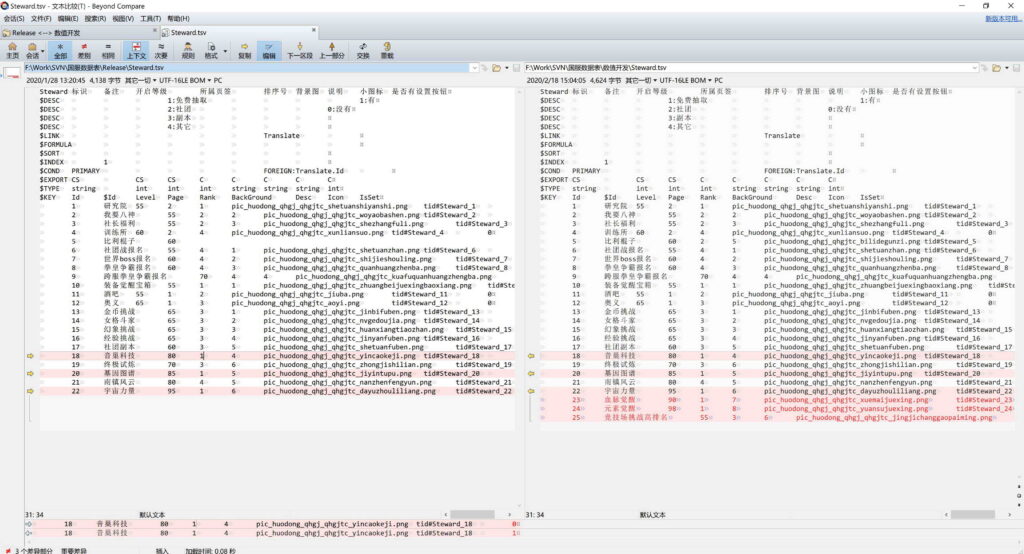Image resolution: width=1024 pixels, height=554 pixels.
Task: Expand the 格式 (Format) dropdown arrow
Action: click(x=226, y=51)
